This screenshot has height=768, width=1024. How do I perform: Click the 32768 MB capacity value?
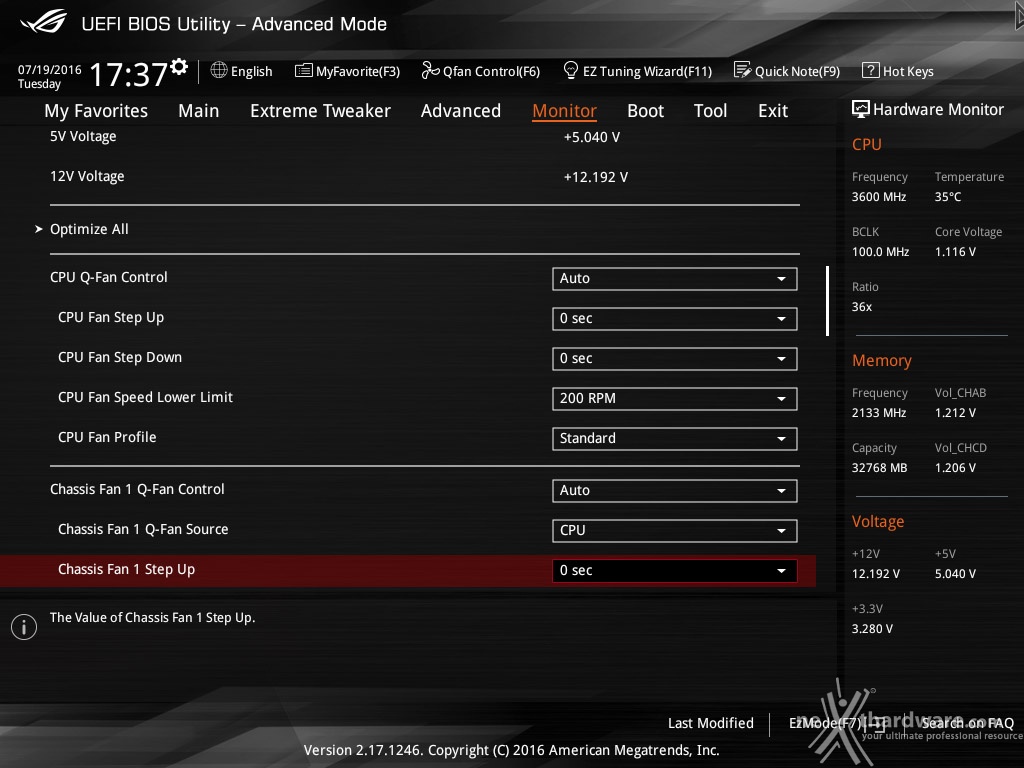pos(879,468)
